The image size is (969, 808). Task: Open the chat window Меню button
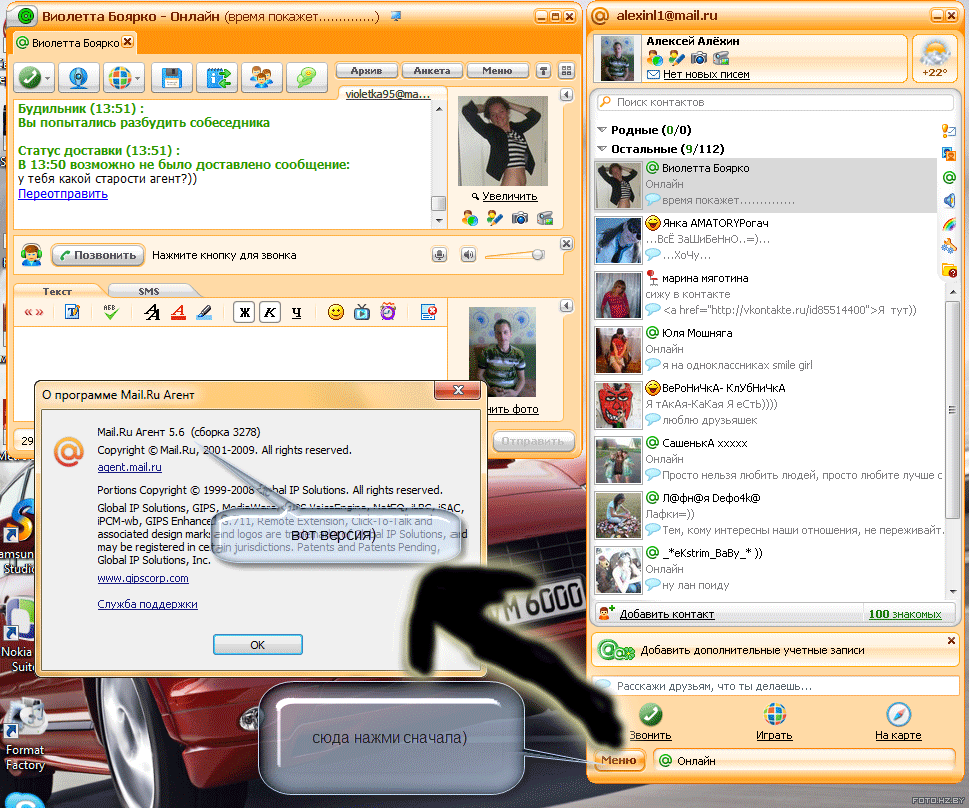(x=497, y=70)
